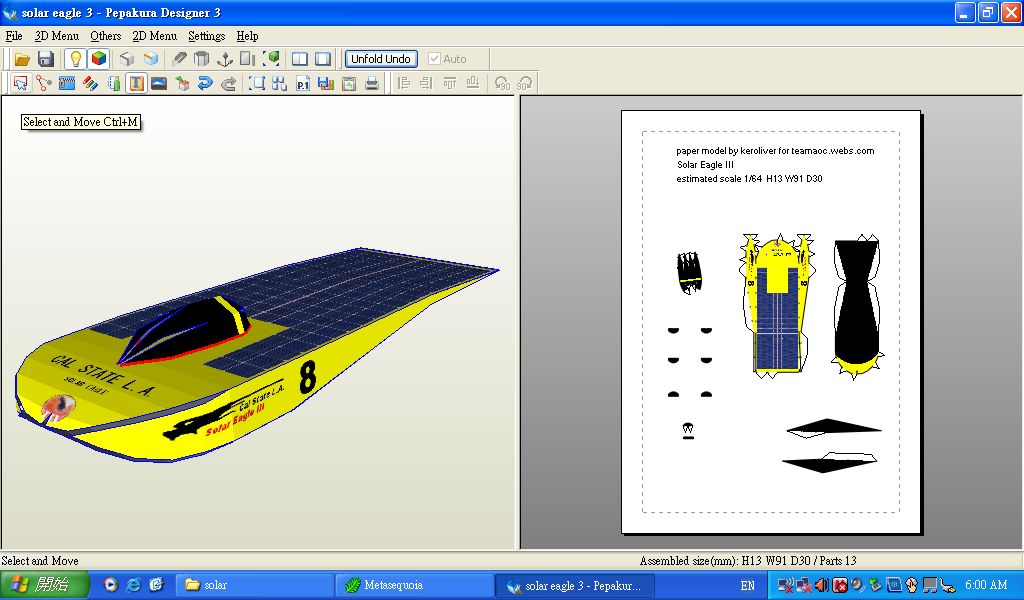Viewport: 1024px width, 600px height.
Task: Click the printer icon in the toolbar
Action: point(372,84)
